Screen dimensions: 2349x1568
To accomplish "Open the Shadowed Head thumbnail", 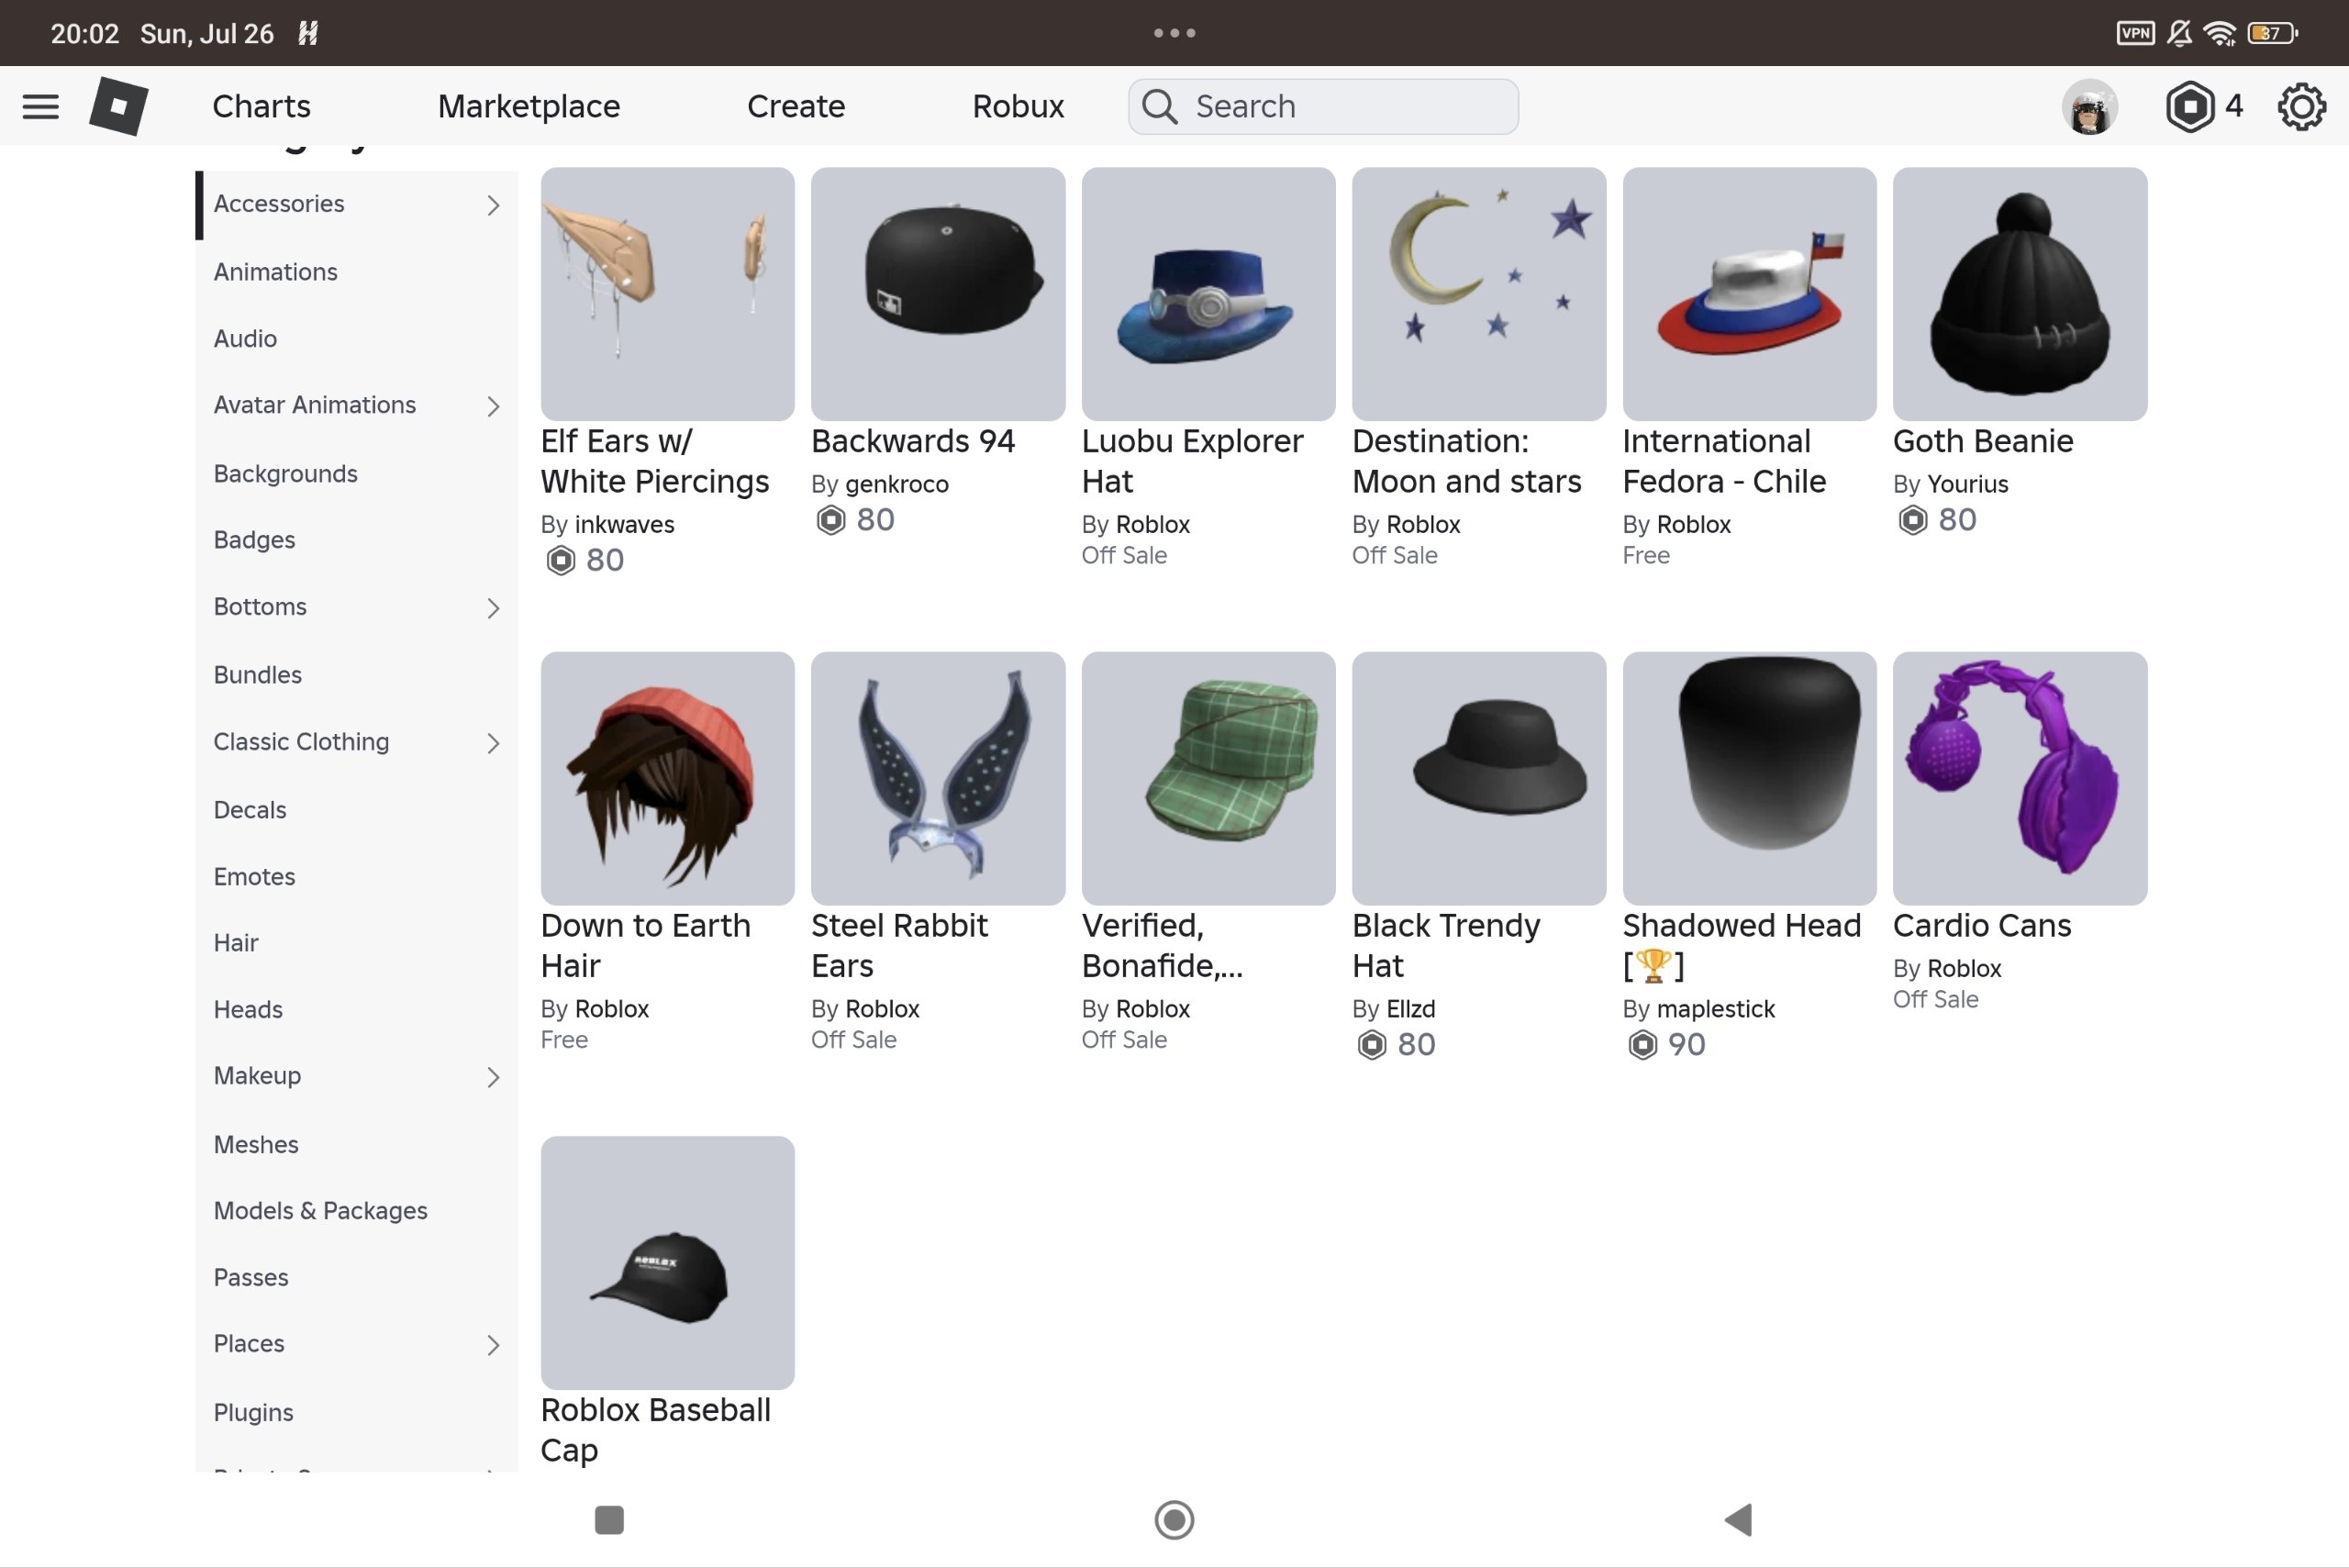I will [1750, 779].
